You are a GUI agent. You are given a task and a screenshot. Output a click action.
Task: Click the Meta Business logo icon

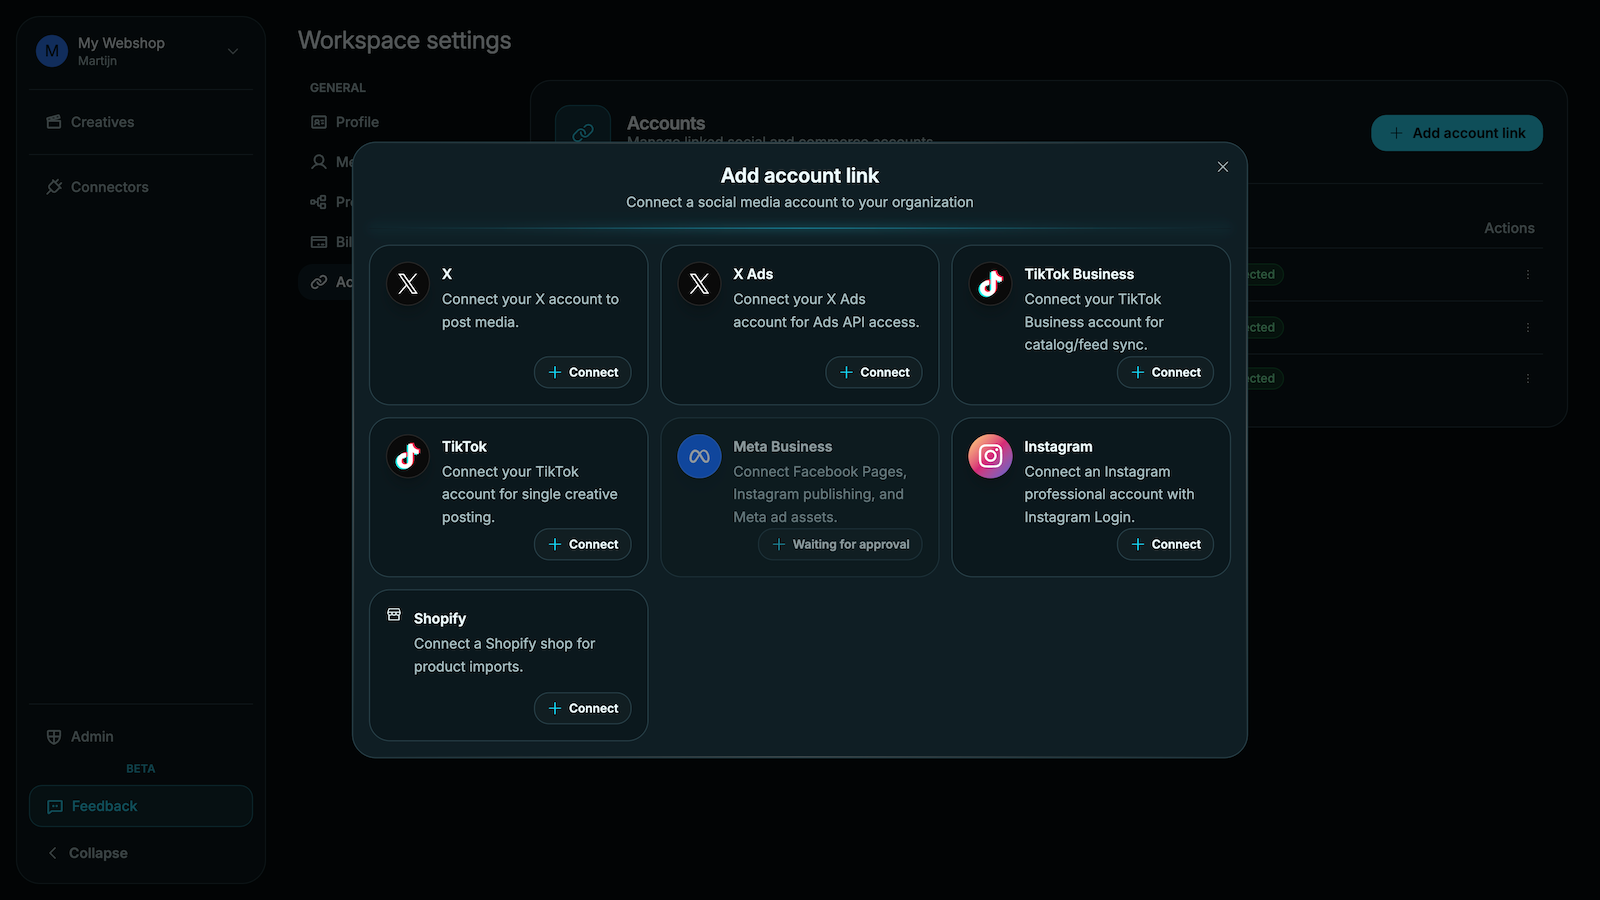click(x=699, y=456)
